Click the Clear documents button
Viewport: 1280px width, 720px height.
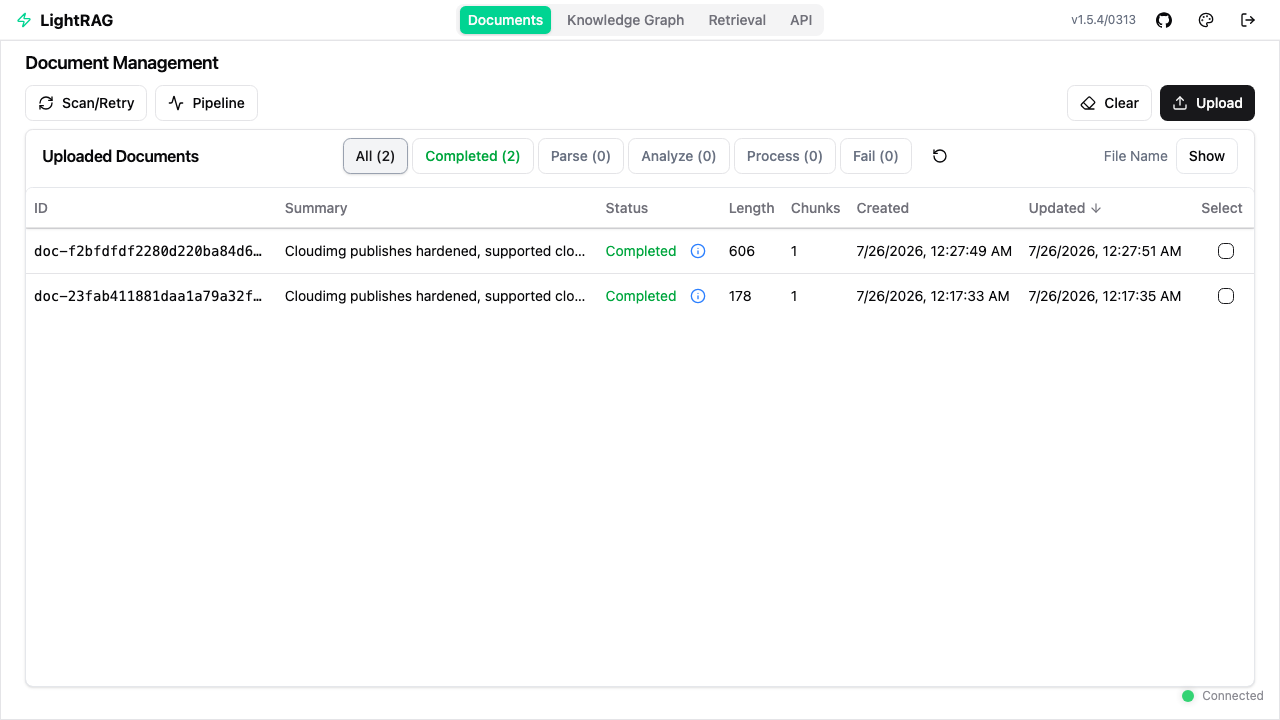(x=1109, y=103)
